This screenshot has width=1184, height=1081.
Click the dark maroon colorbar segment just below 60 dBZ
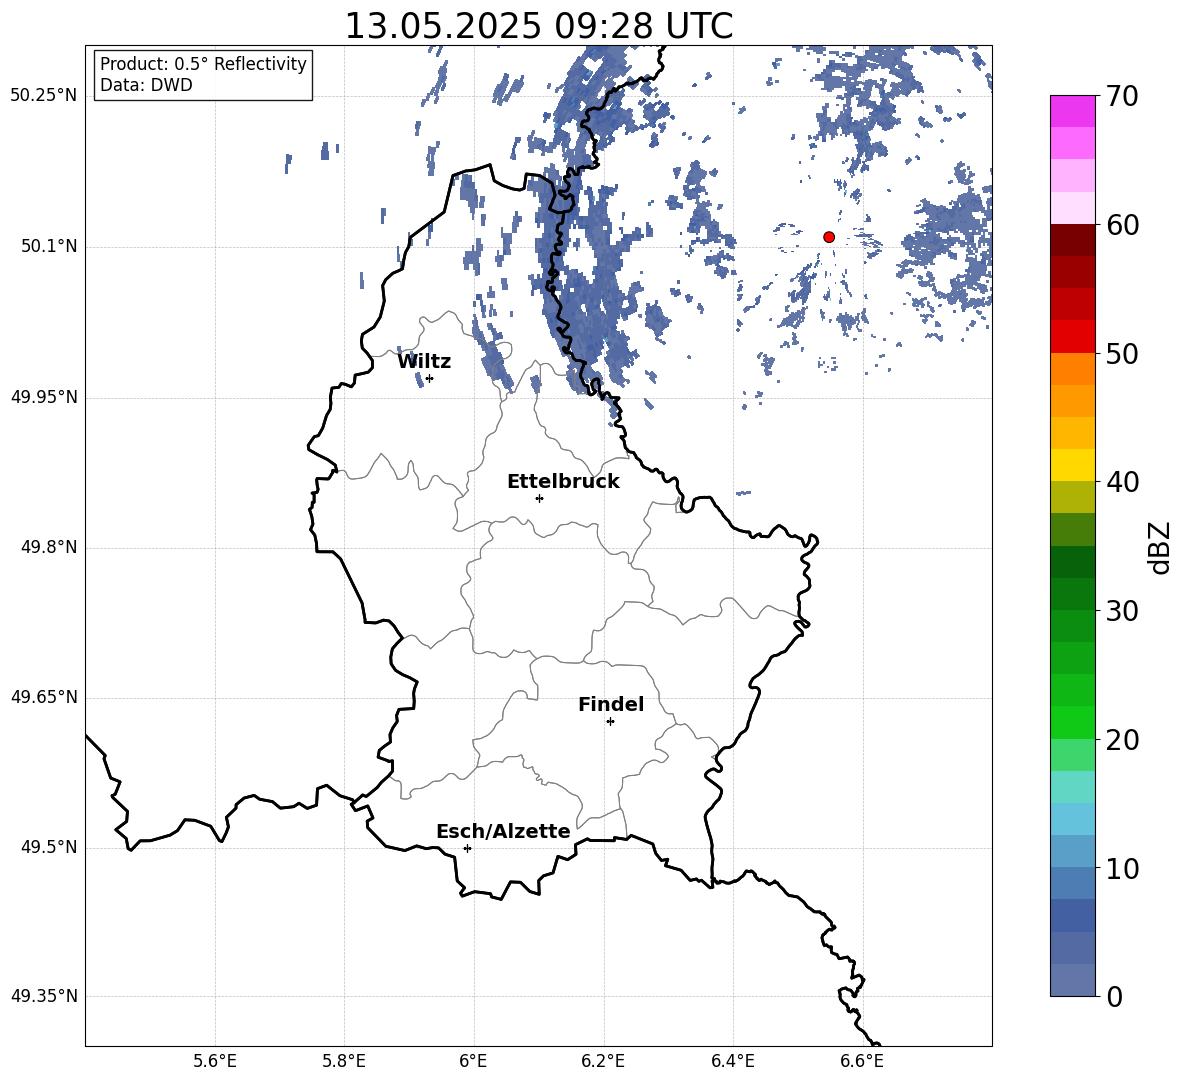[x=1072, y=240]
